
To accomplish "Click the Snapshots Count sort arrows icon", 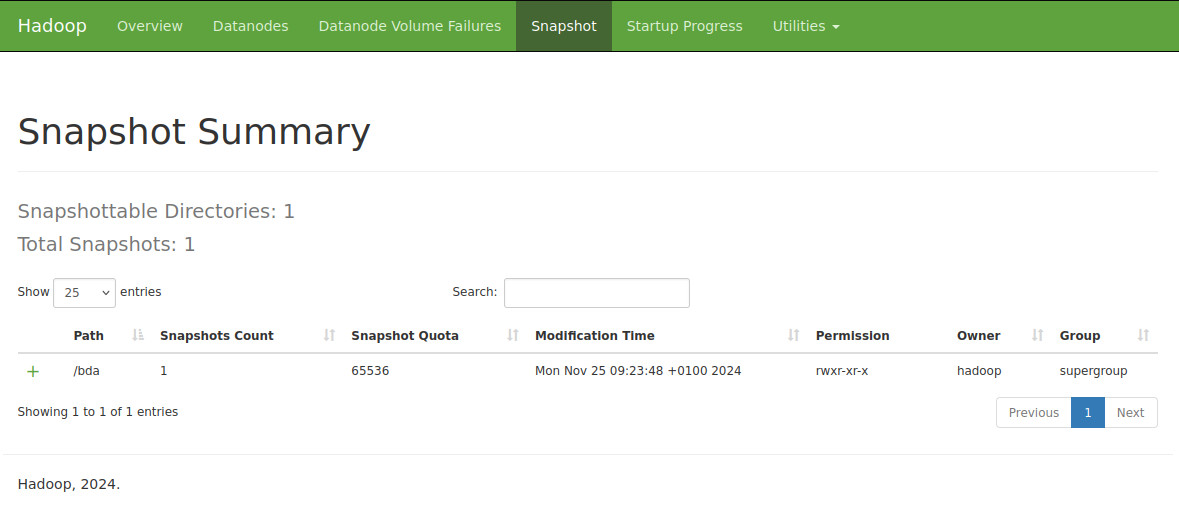I will [329, 335].
